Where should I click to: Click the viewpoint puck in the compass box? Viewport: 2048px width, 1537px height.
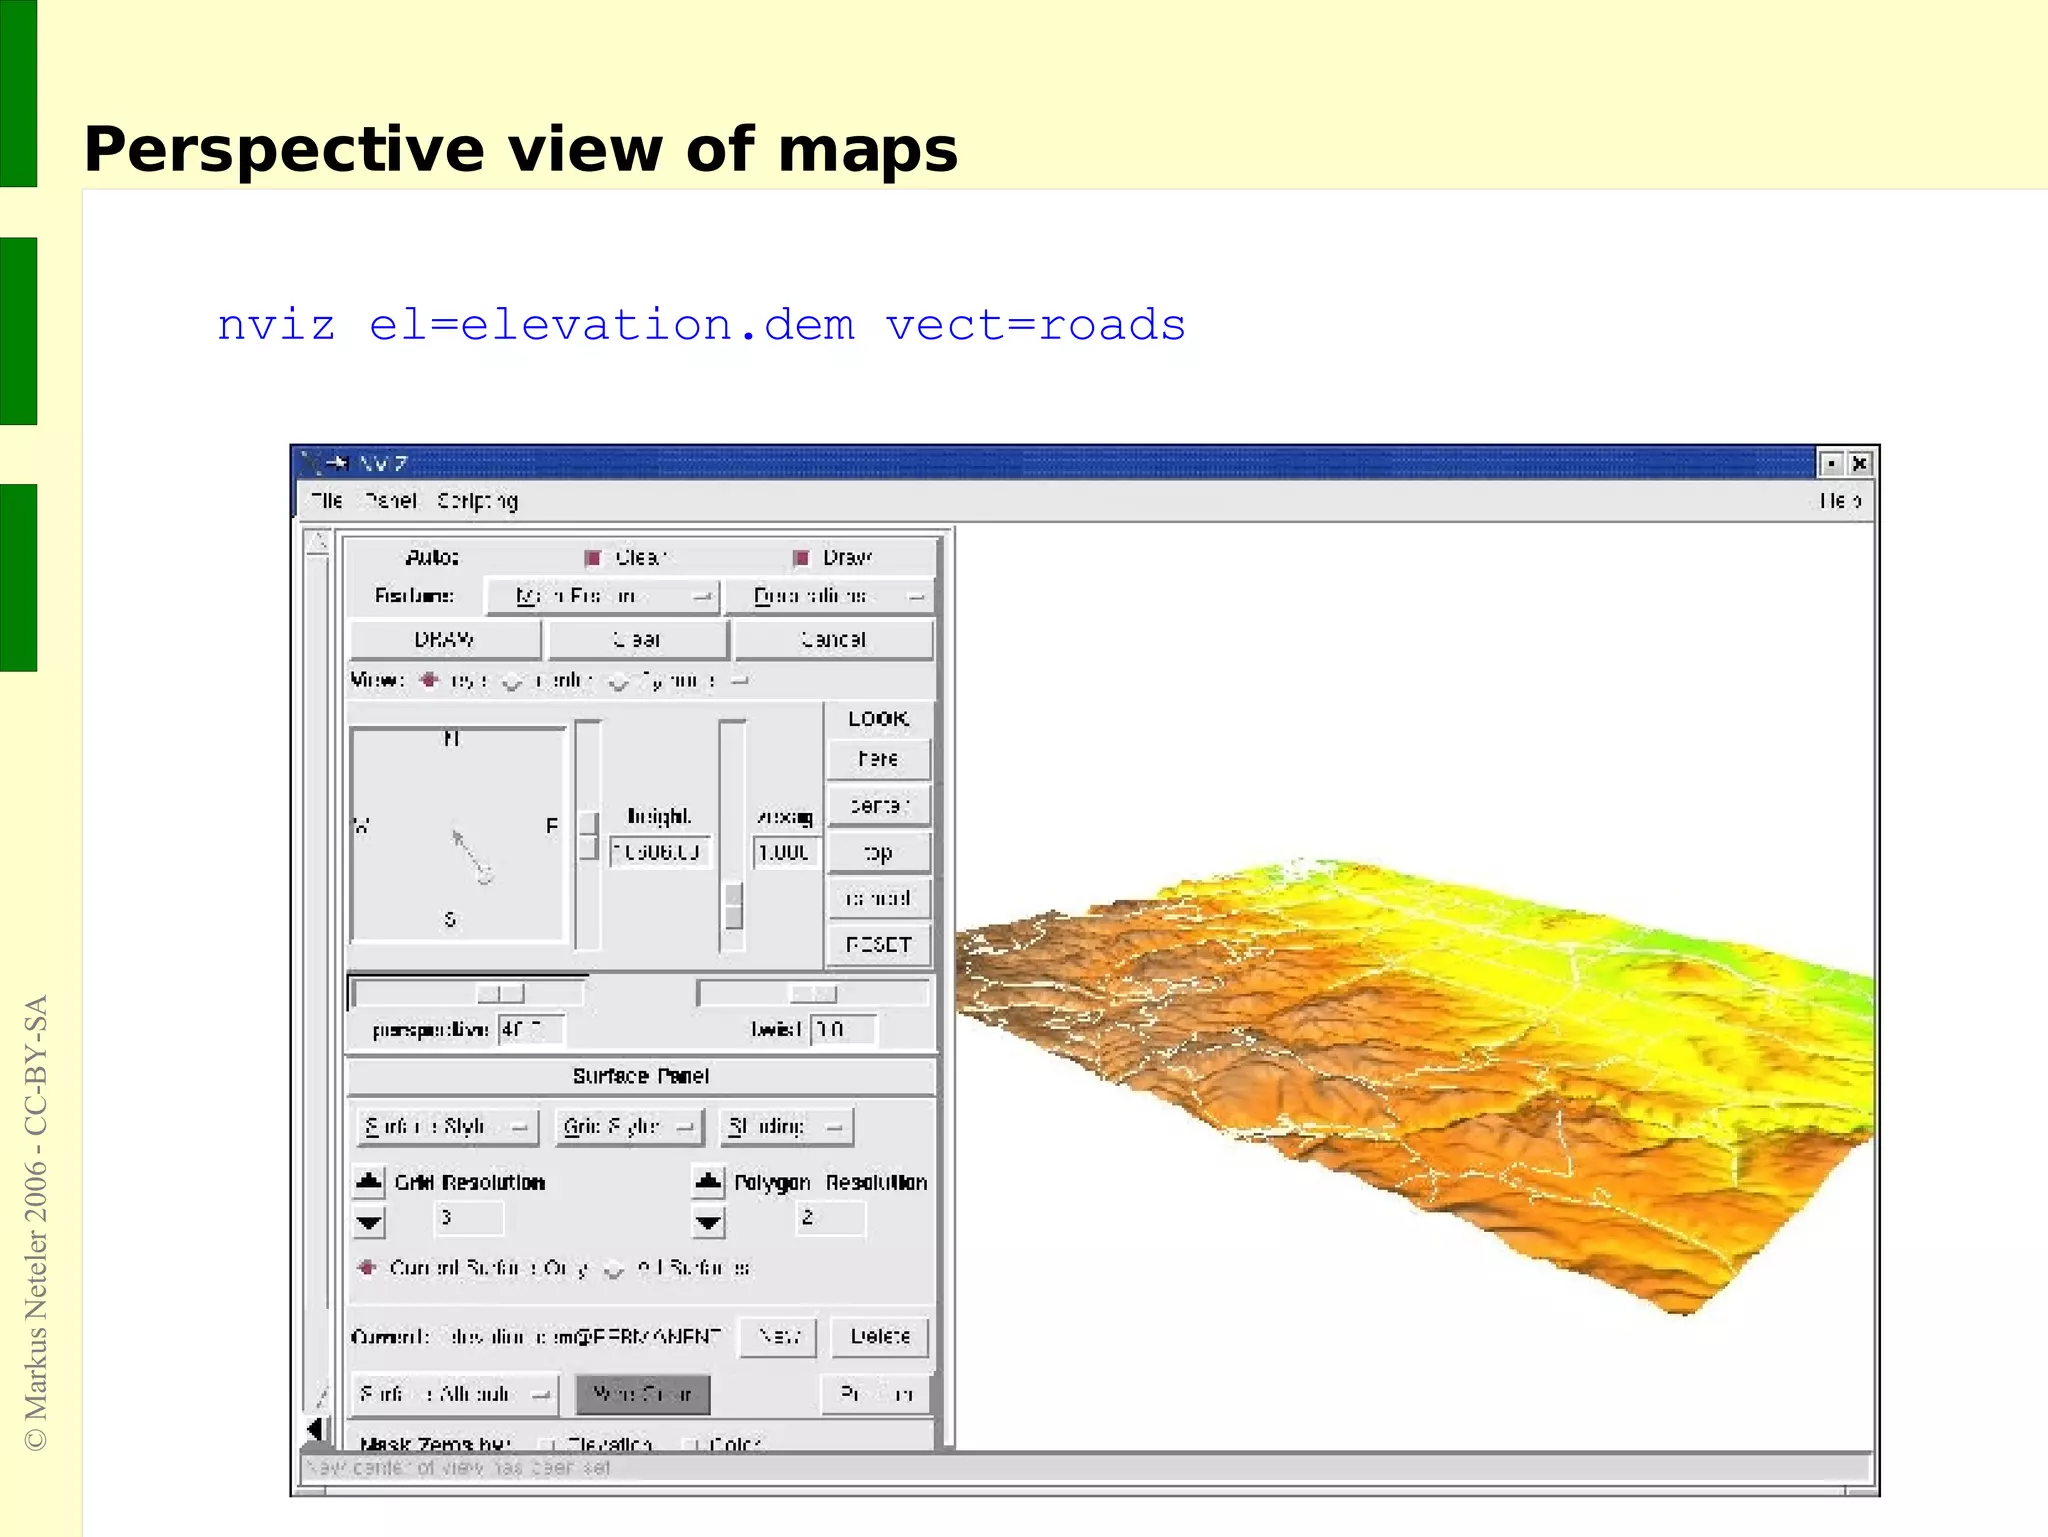[484, 877]
